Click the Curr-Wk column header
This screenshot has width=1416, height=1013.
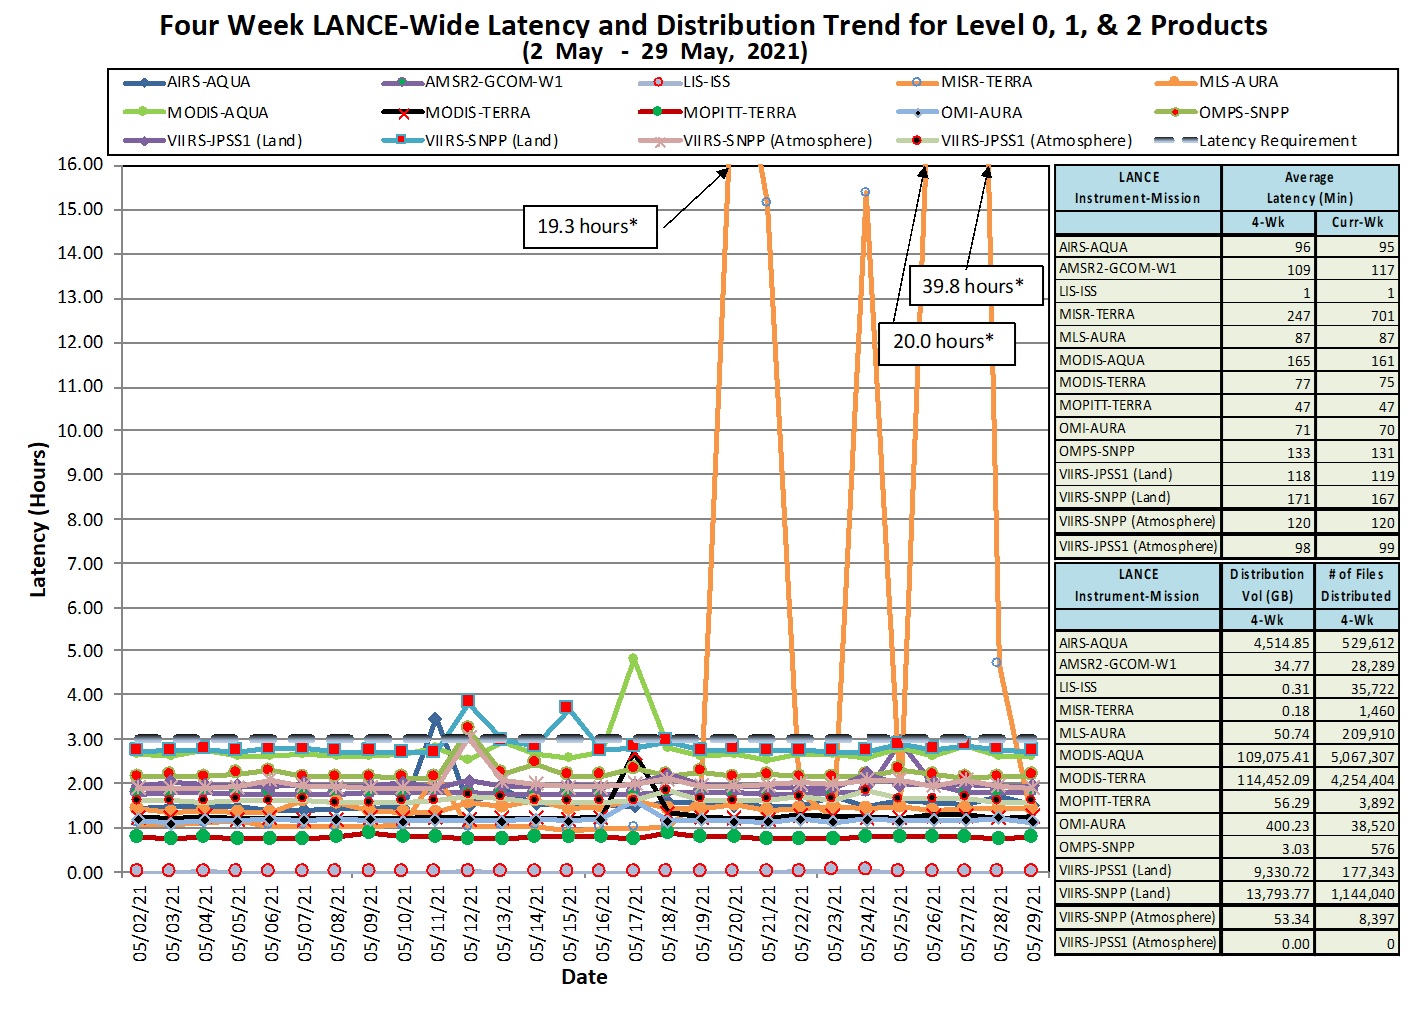click(x=1357, y=222)
